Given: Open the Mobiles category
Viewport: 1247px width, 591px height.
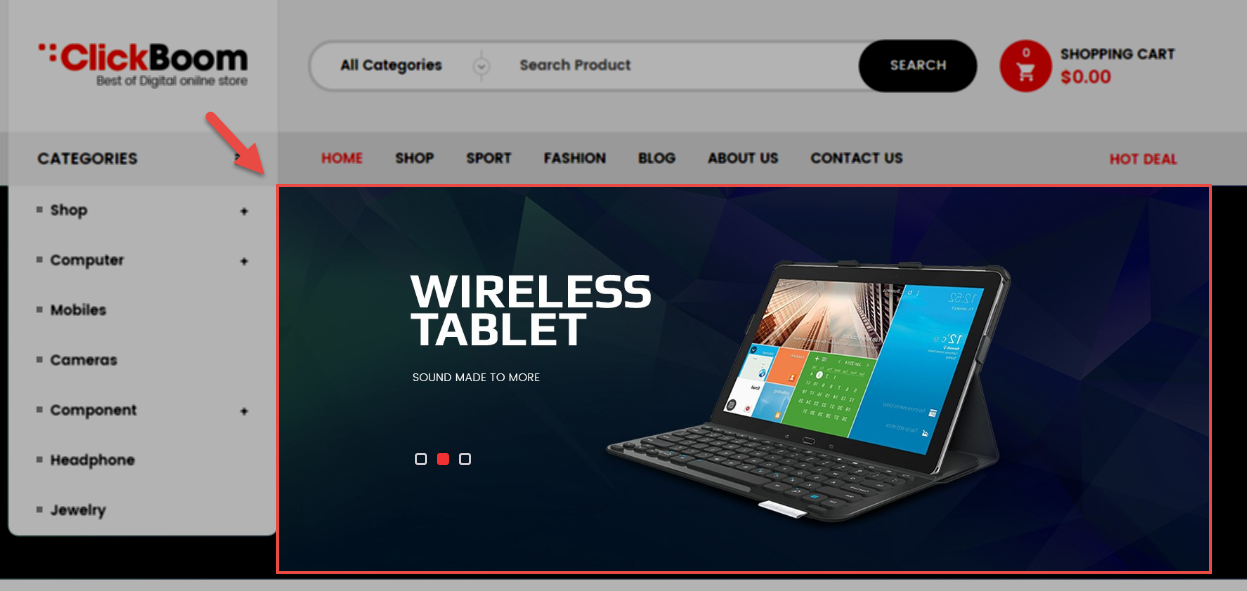Looking at the screenshot, I should (x=78, y=310).
